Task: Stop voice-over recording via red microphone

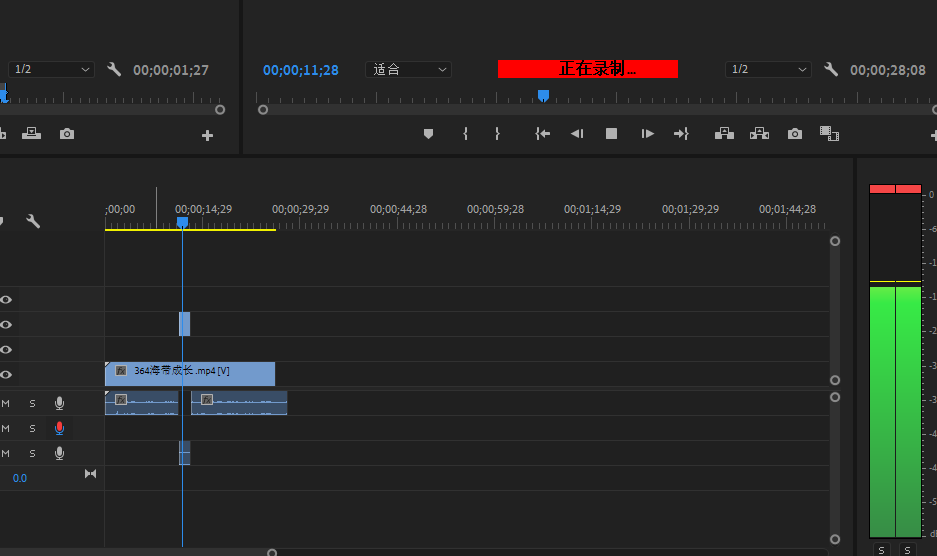Action: point(59,428)
